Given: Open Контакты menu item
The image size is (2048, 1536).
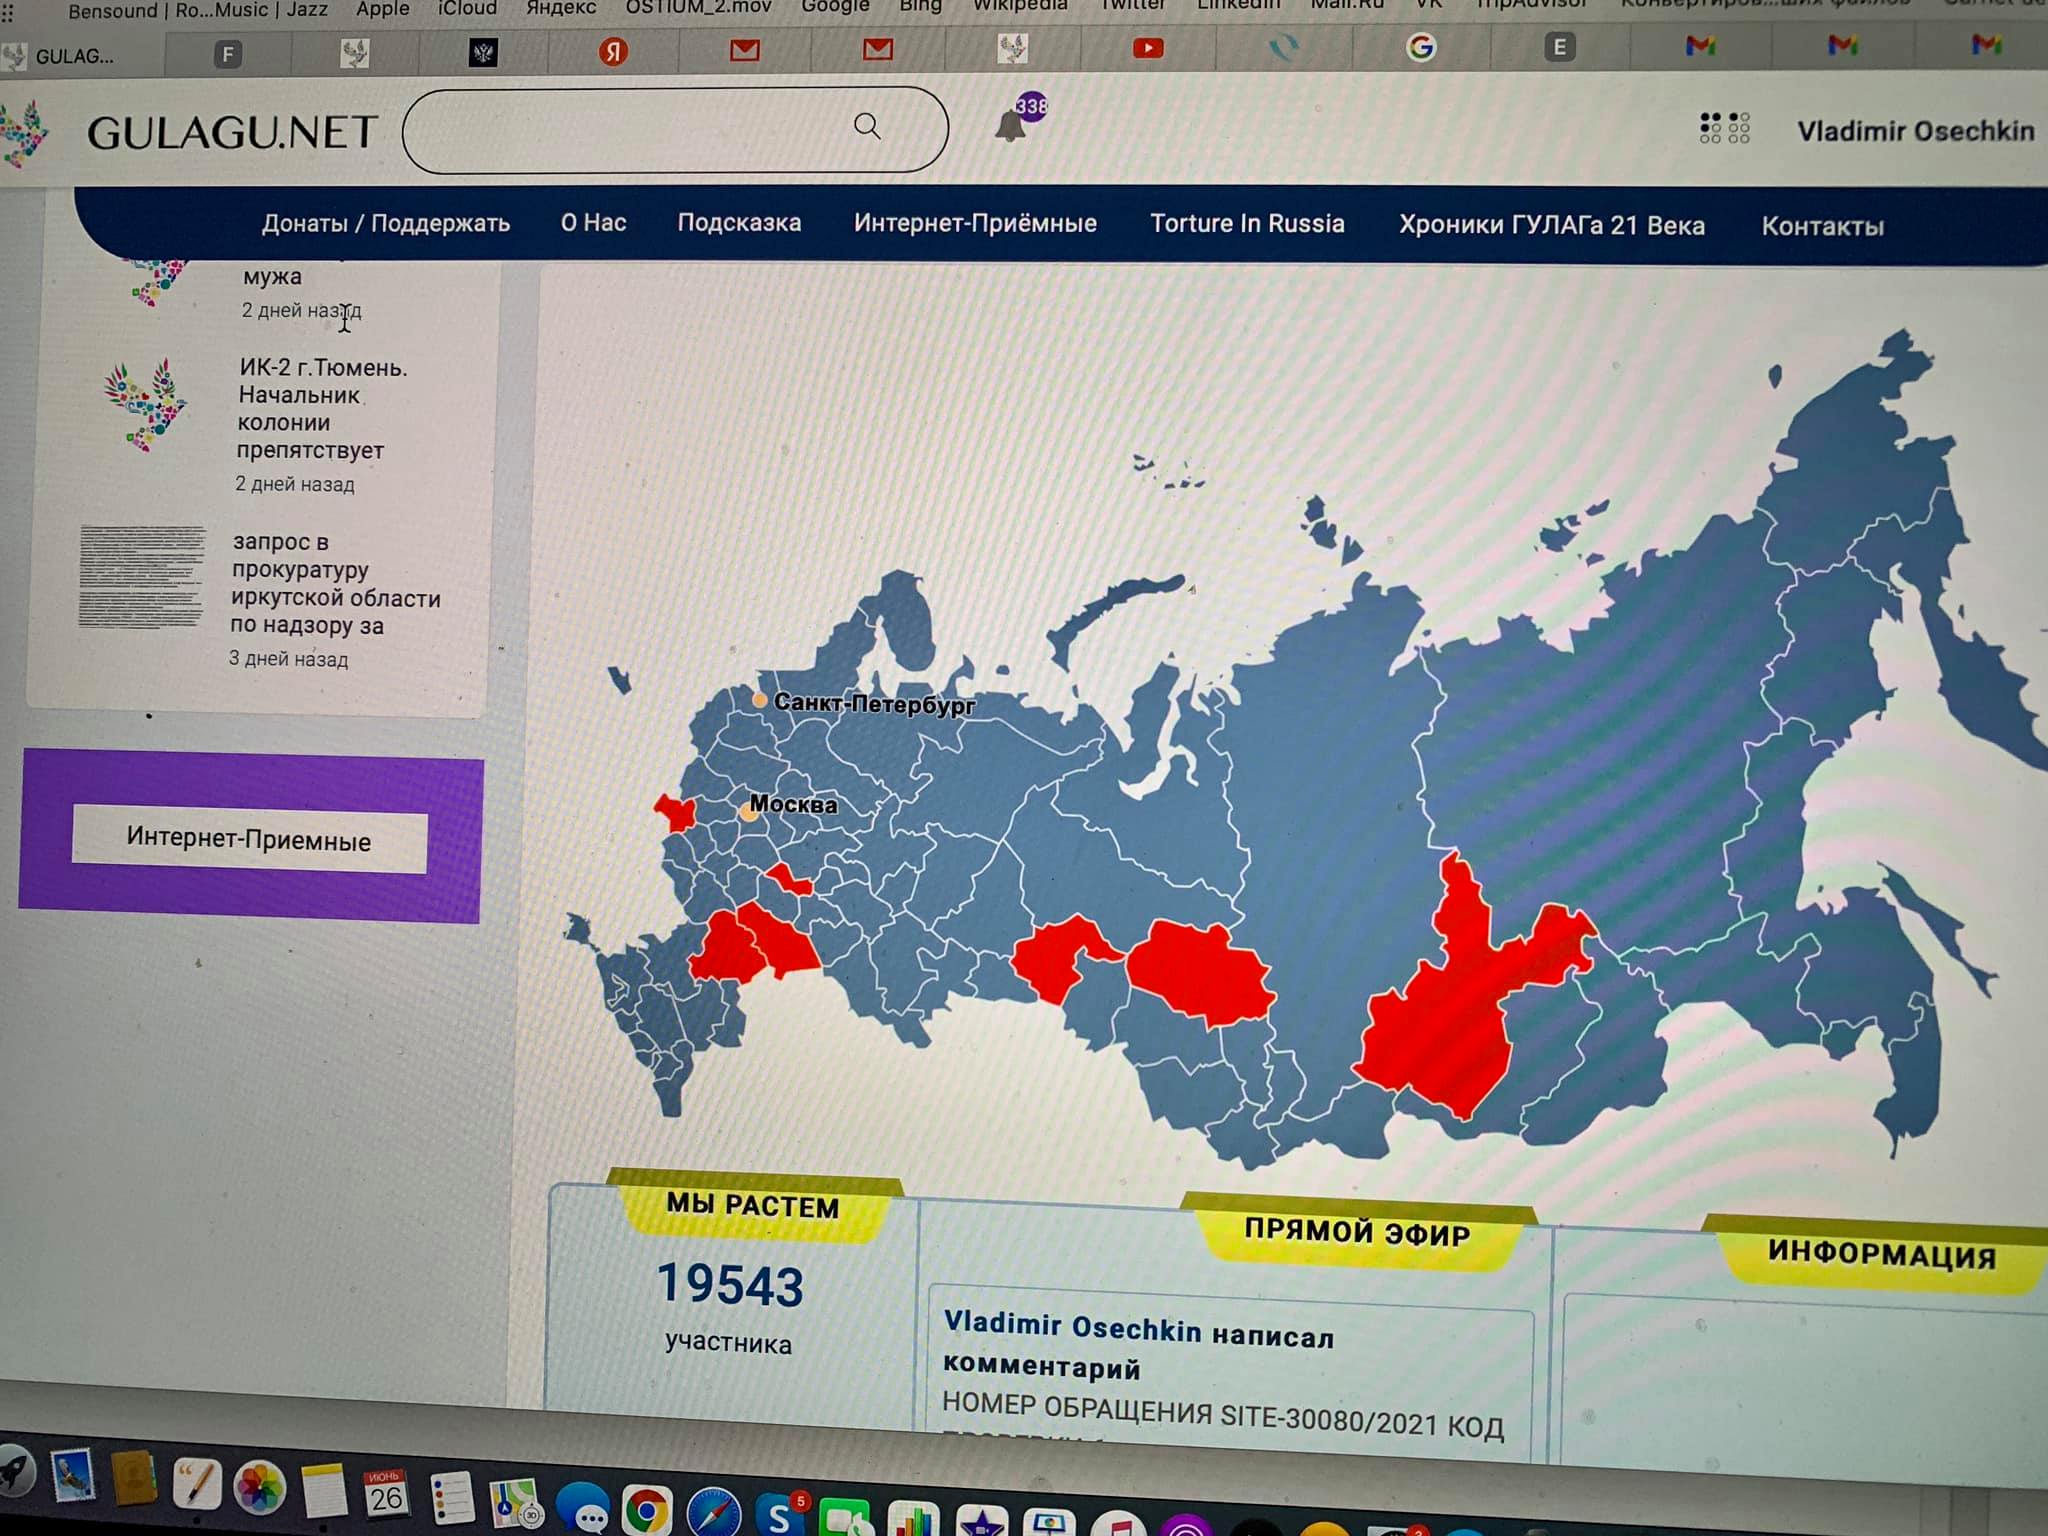Looking at the screenshot, I should tap(1822, 226).
